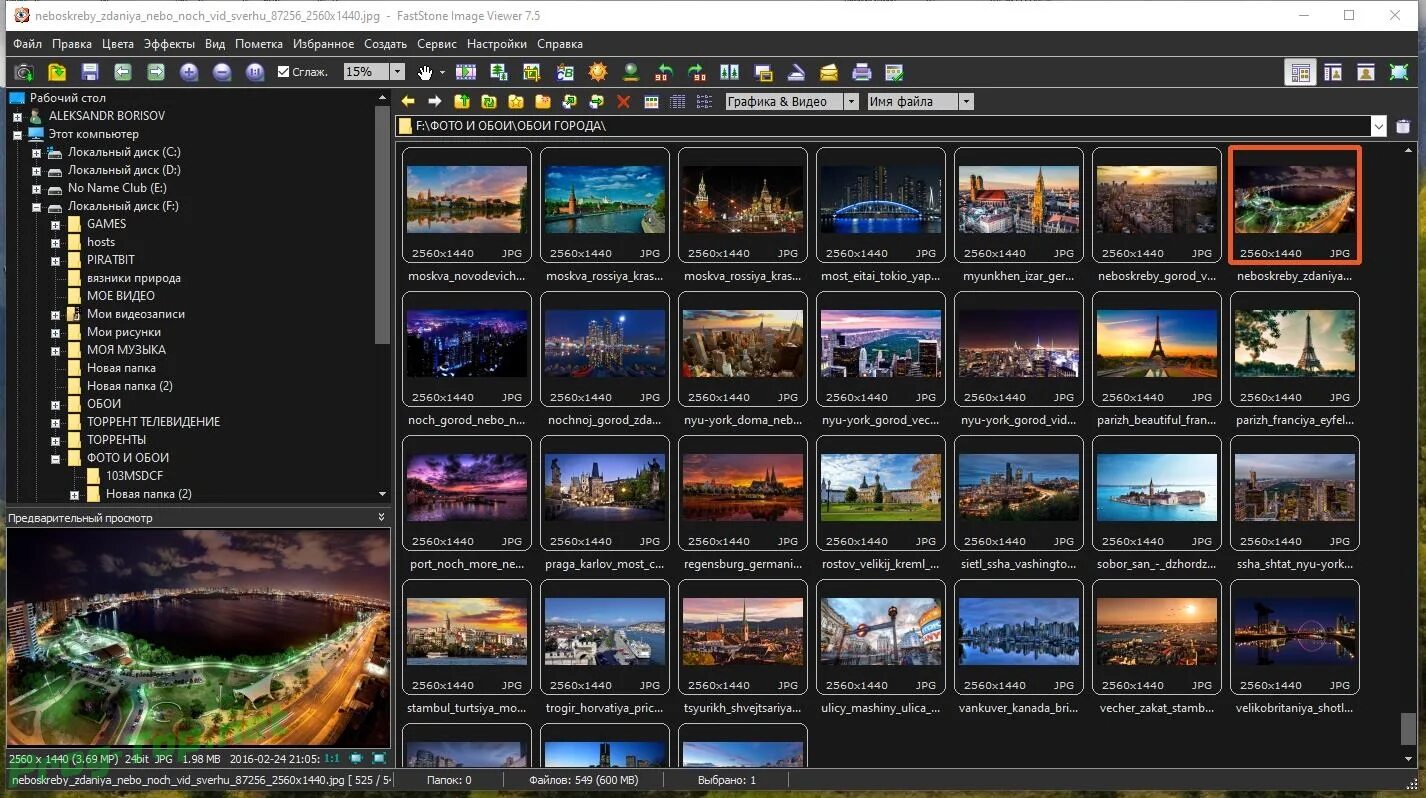Select the МОЯ МУЗЫКА folder in tree
Viewport: 1426px width, 798px height.
click(x=126, y=350)
